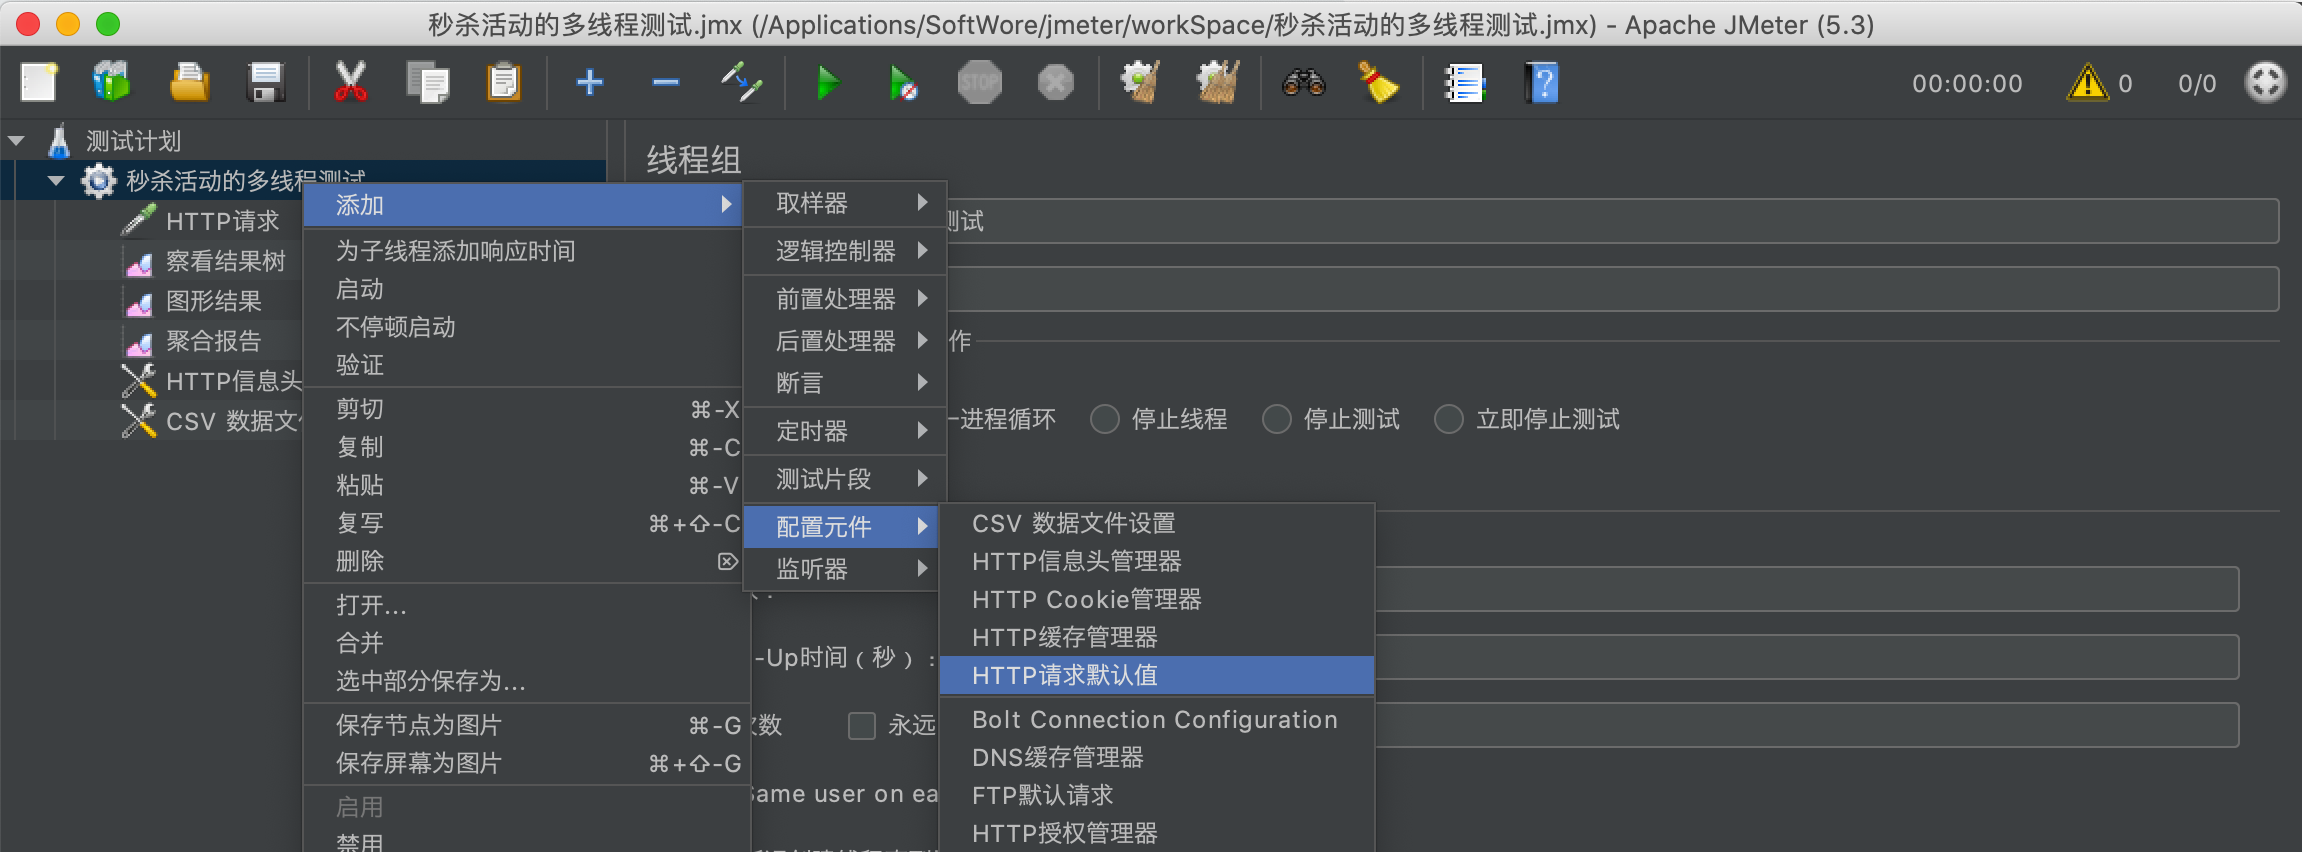Click the Save floppy disk icon
The width and height of the screenshot is (2302, 852).
[x=266, y=83]
